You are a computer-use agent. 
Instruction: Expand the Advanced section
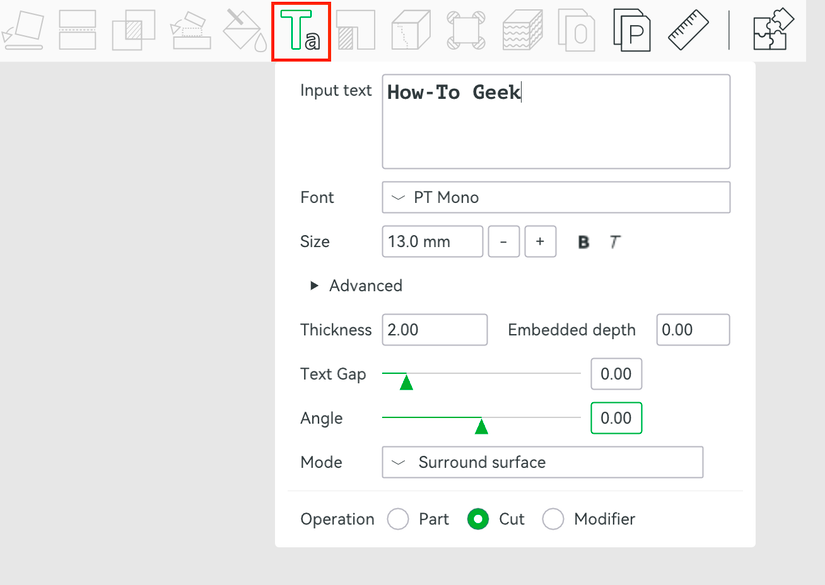pyautogui.click(x=357, y=286)
